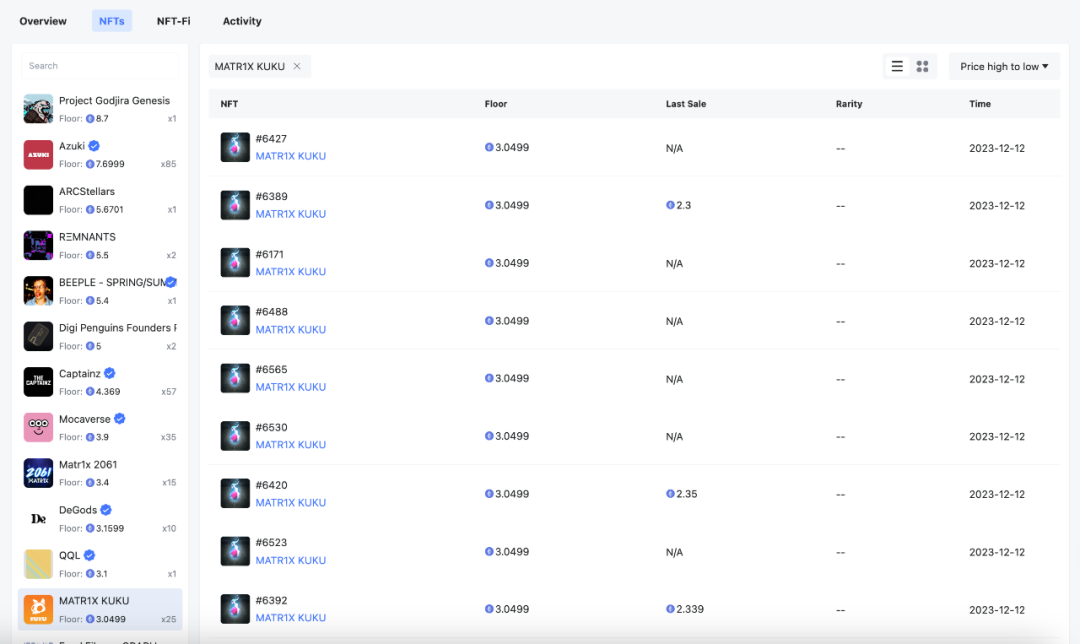Viewport: 1080px width, 644px height.
Task: Click Mocaverse verified badge
Action: tap(120, 419)
